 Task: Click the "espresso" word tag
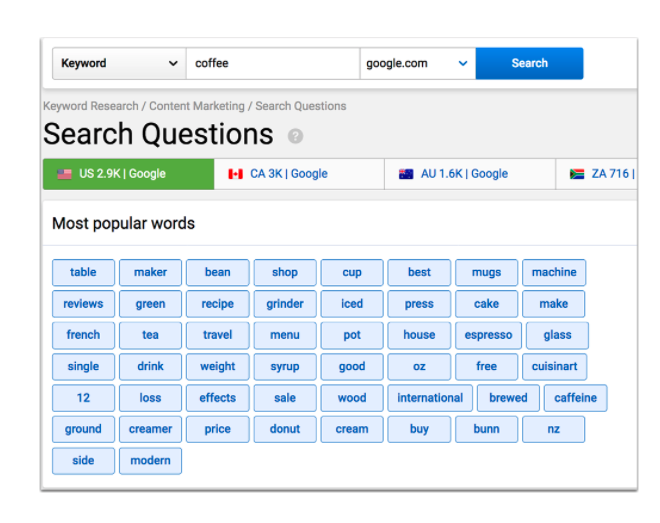click(x=488, y=335)
